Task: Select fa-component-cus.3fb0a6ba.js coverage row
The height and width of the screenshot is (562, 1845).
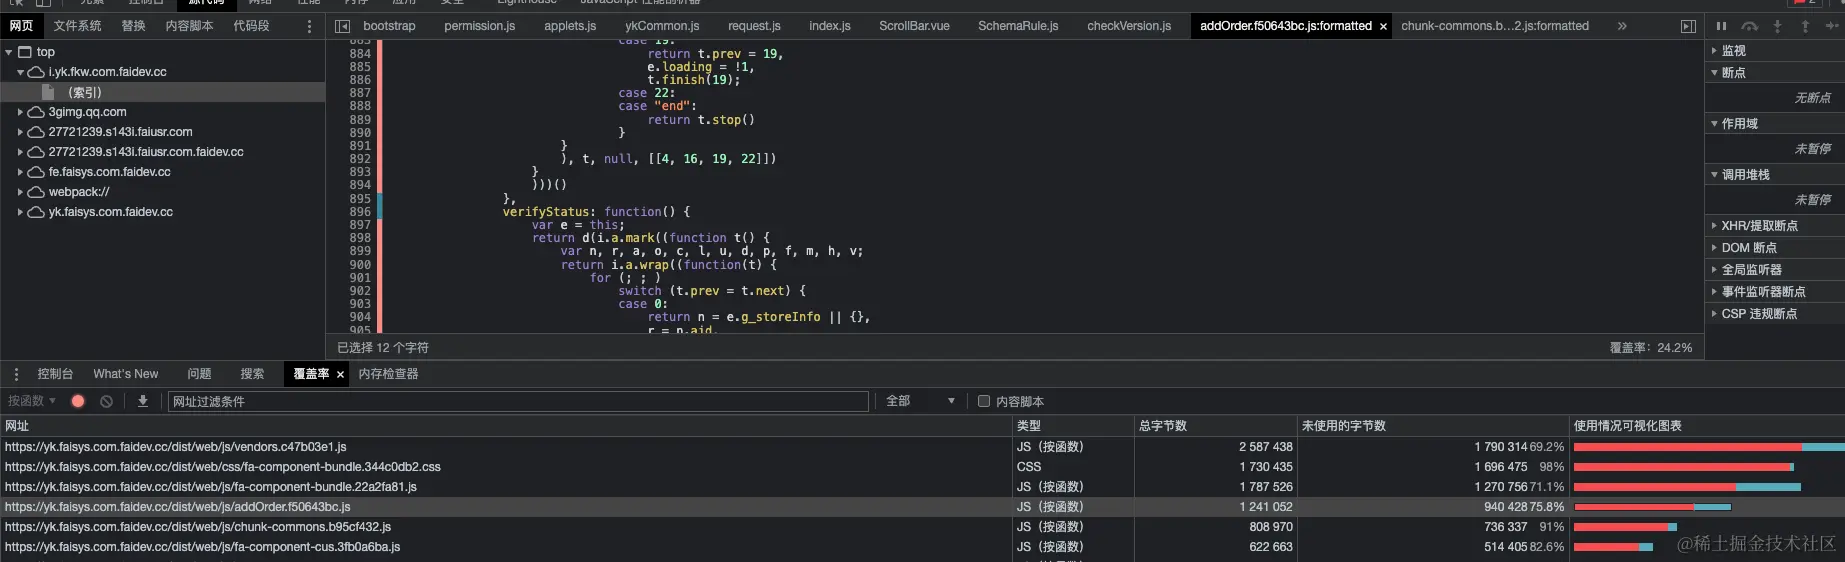Action: (x=922, y=547)
